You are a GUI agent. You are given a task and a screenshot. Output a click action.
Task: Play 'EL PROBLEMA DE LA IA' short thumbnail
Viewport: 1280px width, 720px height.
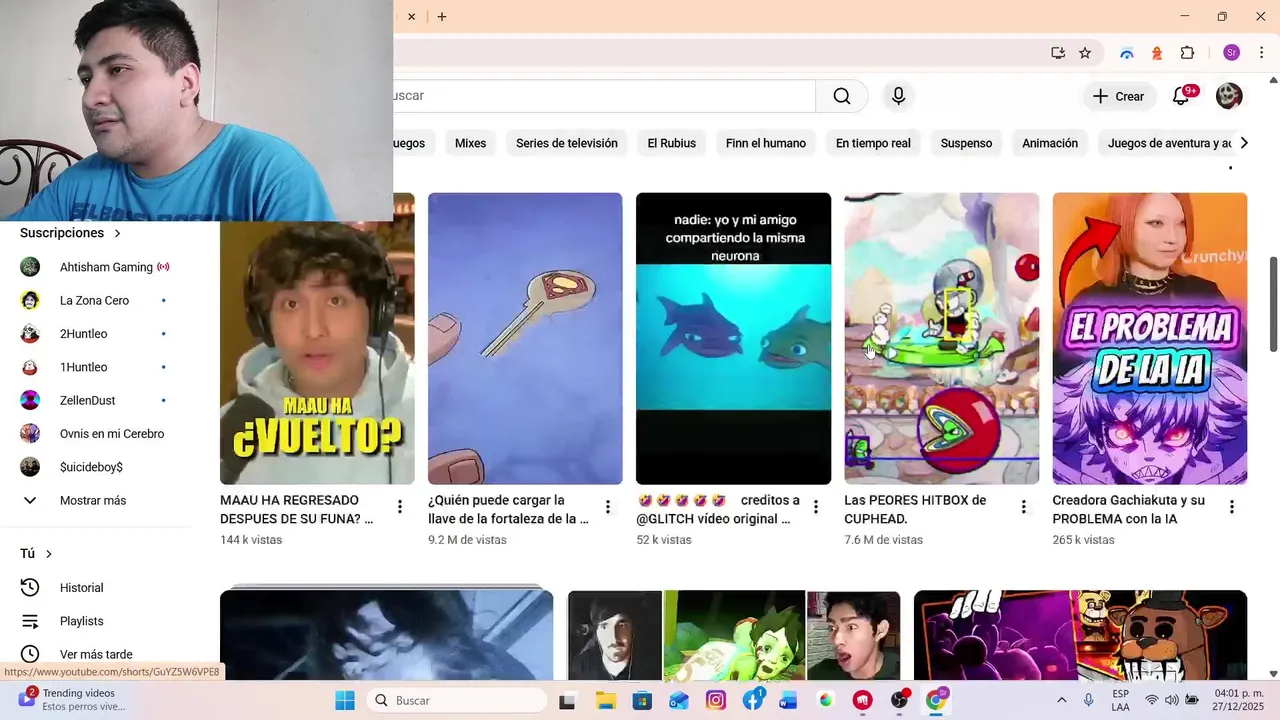[x=1149, y=339]
